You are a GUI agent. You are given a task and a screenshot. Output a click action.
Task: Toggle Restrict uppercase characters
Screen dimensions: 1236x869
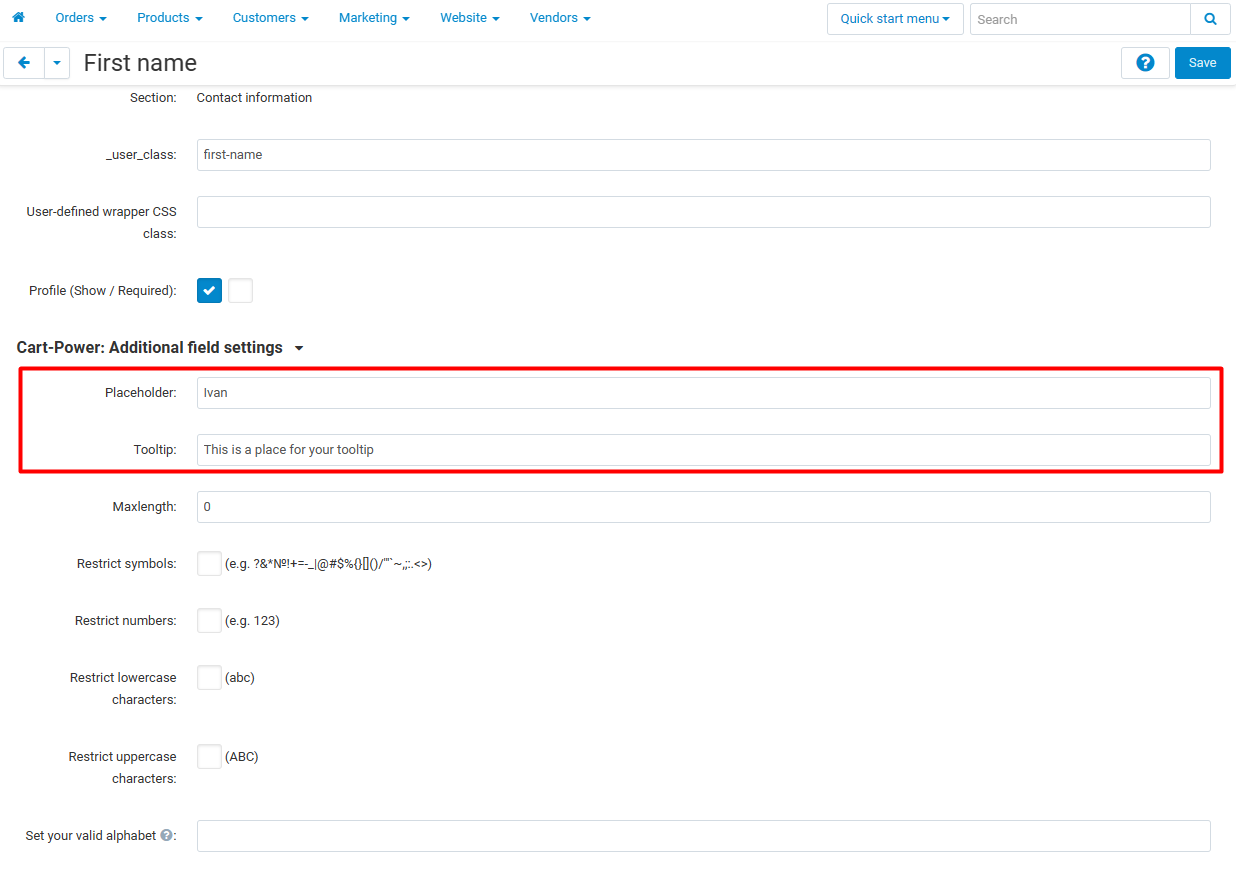(x=209, y=756)
